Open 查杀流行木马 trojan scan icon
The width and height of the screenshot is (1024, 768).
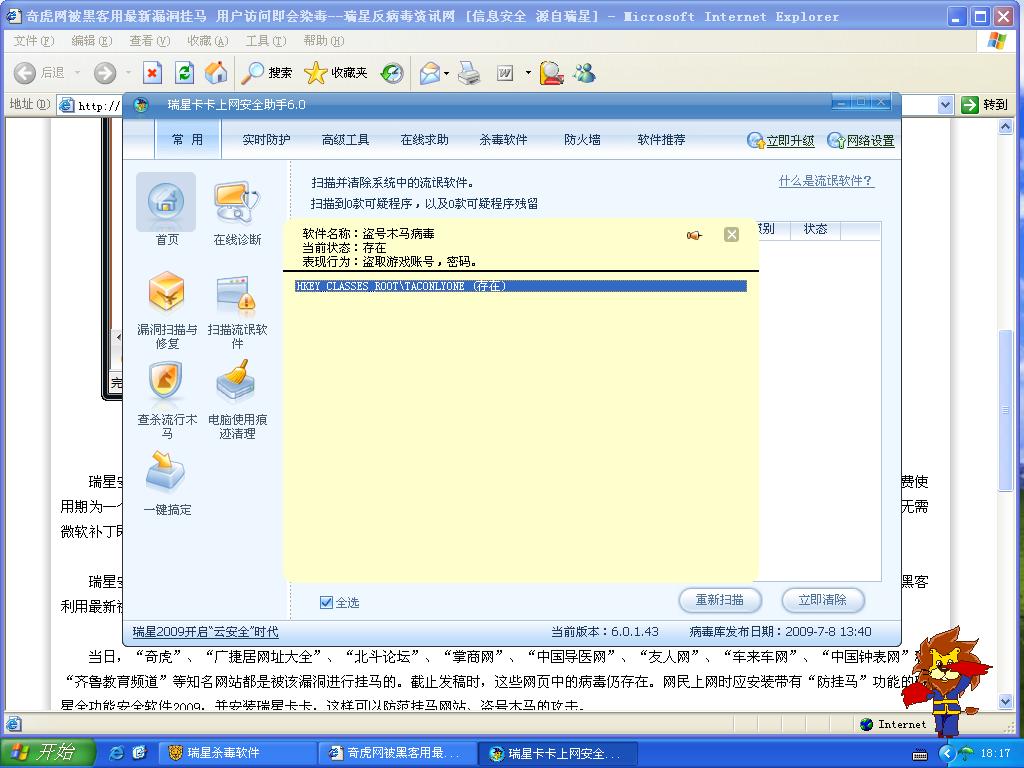coord(167,400)
